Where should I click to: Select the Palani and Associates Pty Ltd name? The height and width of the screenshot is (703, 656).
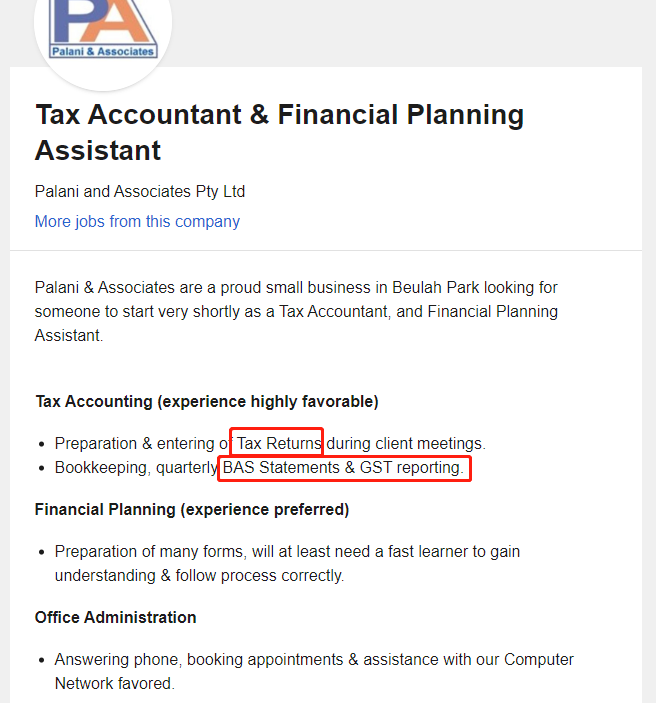coord(140,191)
